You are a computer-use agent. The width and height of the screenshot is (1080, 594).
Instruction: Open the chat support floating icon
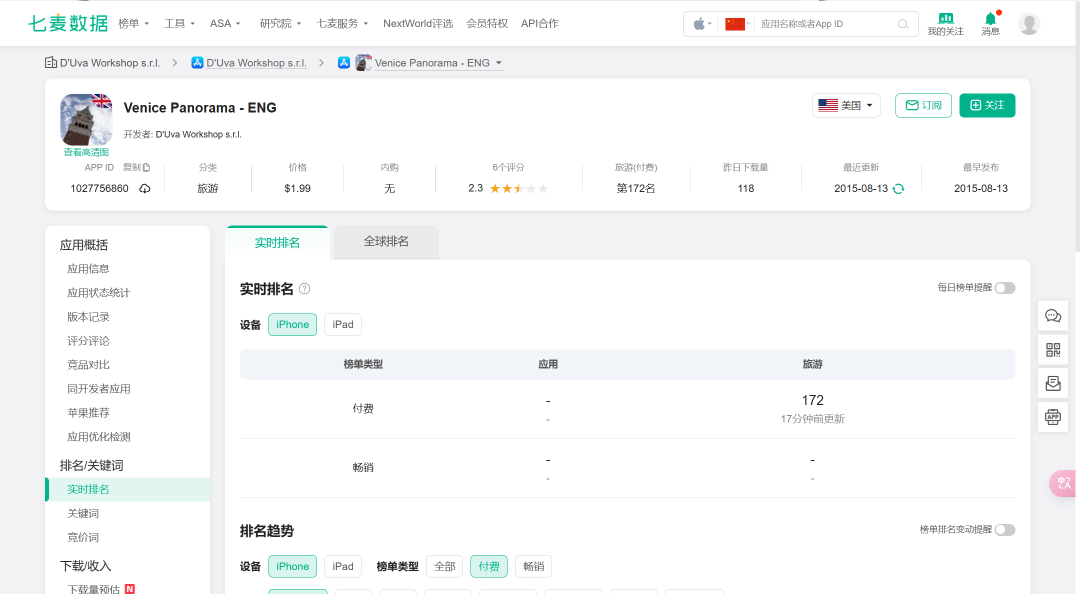click(x=1052, y=316)
